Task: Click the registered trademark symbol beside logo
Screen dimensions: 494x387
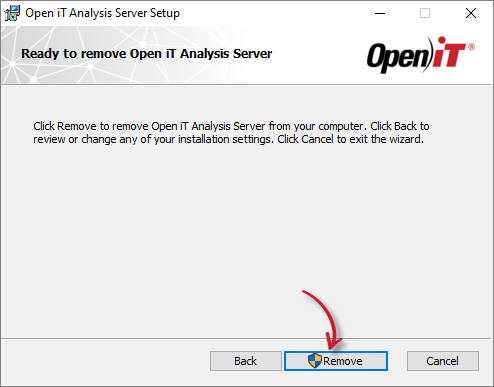Action: pos(471,47)
